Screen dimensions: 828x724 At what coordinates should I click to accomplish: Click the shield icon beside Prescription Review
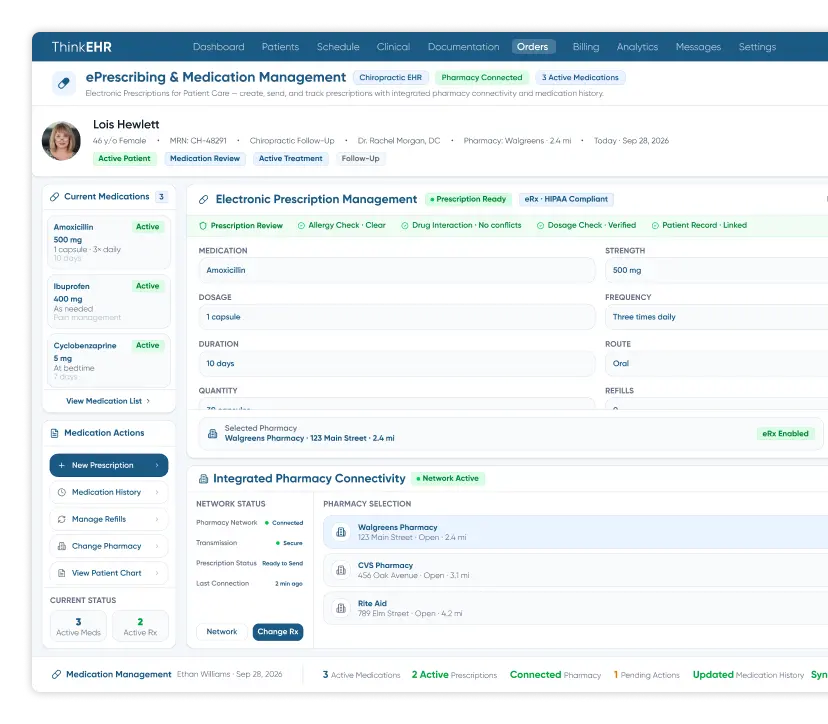[203, 225]
